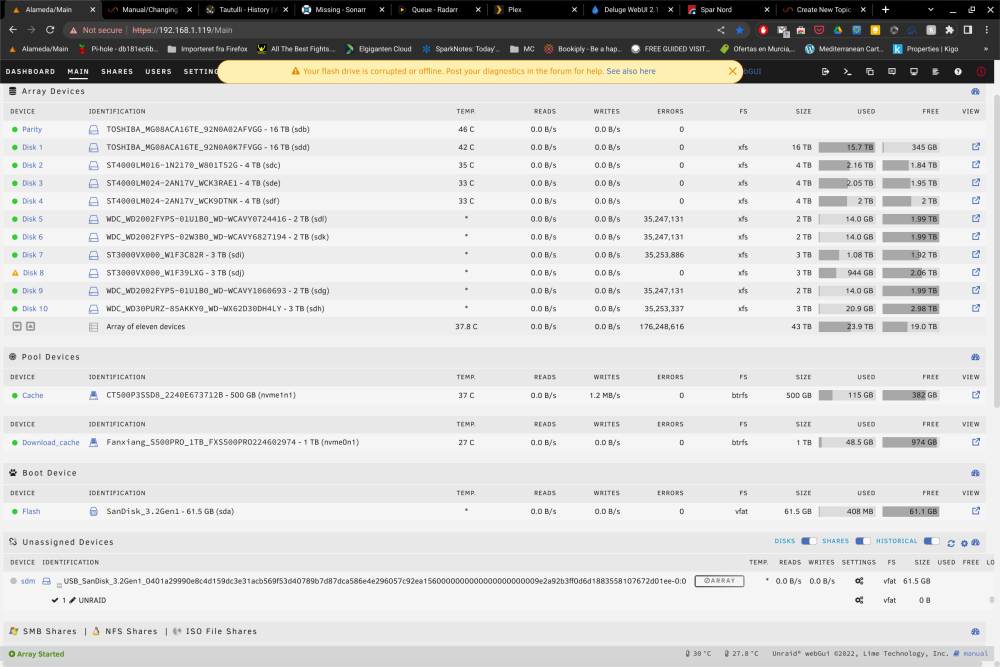Click the Unraid info monitor icon
This screenshot has height=667, width=1000.
point(914,71)
